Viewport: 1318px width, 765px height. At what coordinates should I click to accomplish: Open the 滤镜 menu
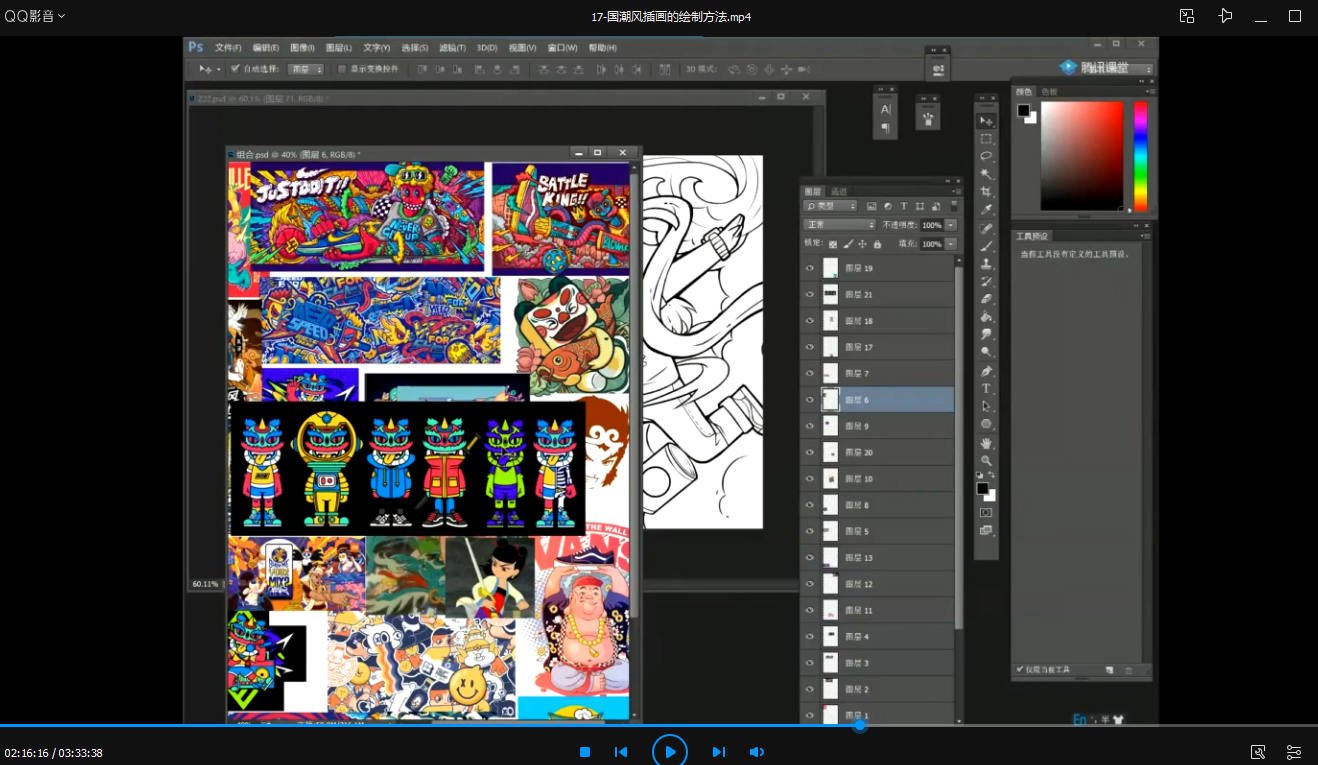tap(452, 48)
